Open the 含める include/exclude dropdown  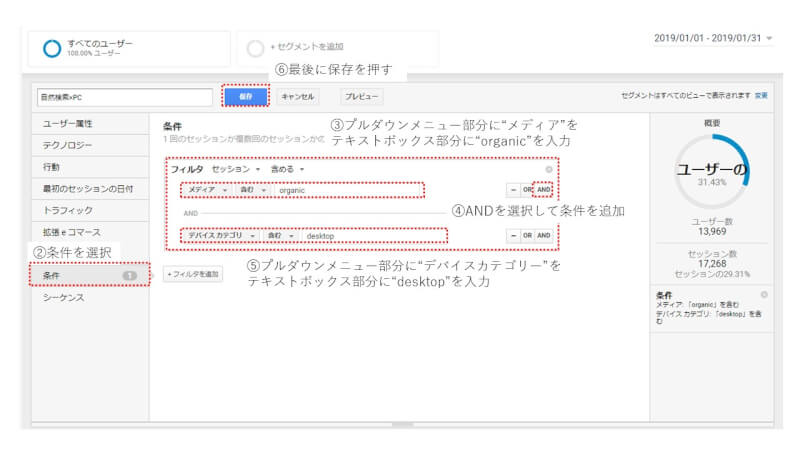287,169
